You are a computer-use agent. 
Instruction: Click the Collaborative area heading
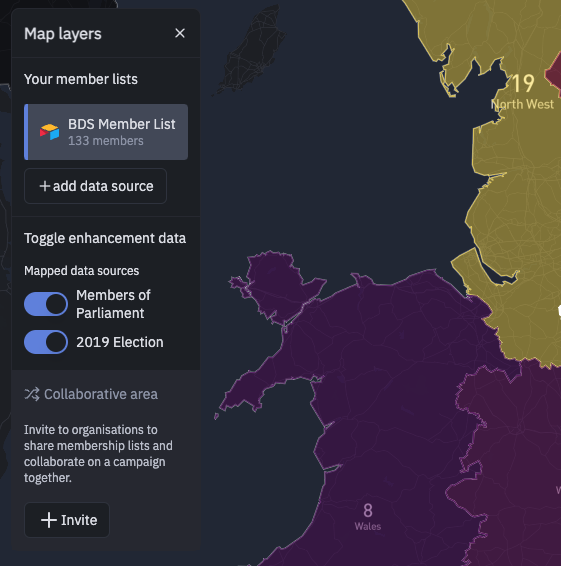click(x=101, y=394)
